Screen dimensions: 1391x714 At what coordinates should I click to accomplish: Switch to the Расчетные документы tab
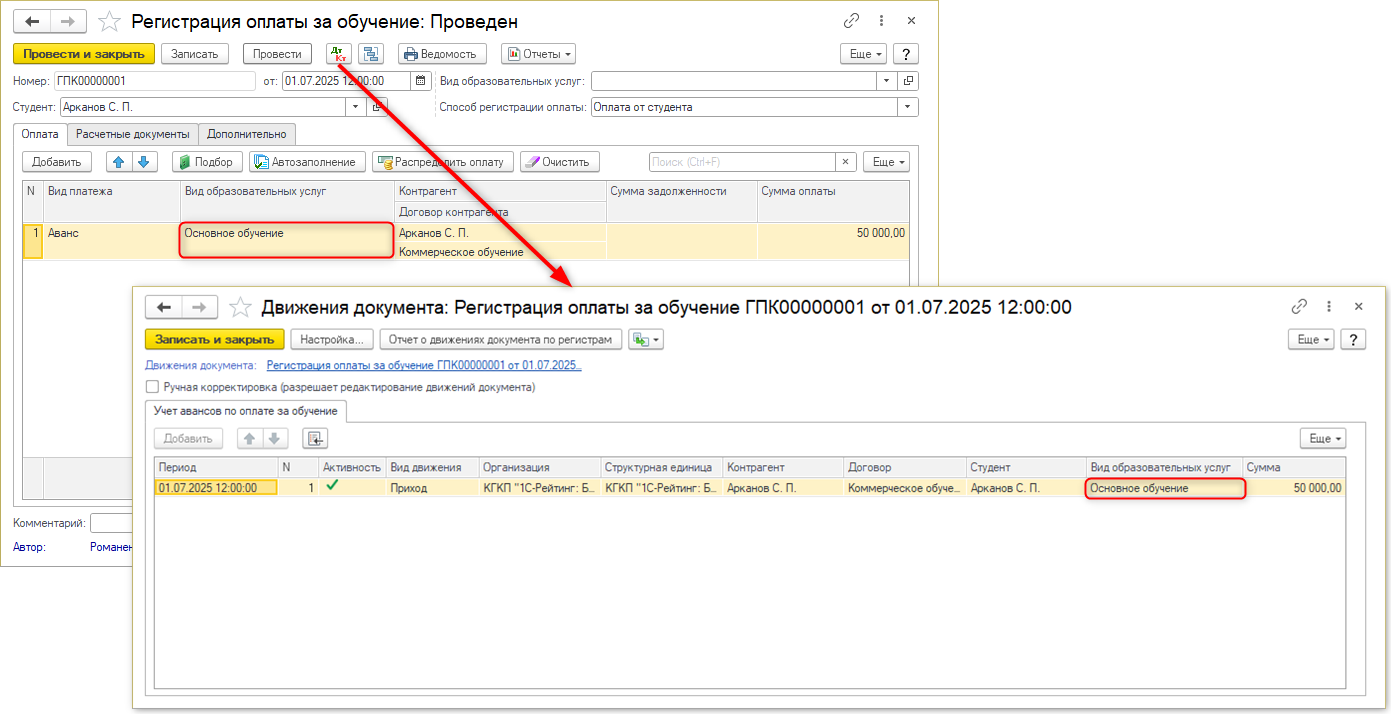click(x=132, y=134)
